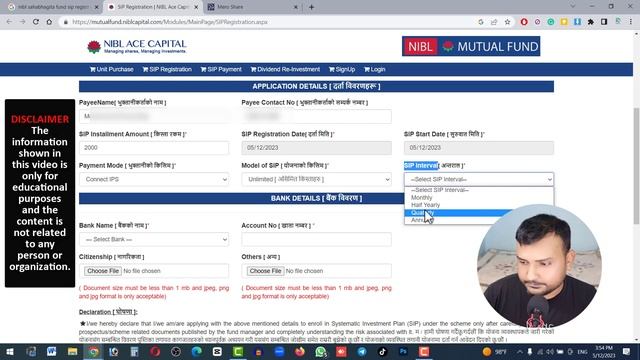Open the Select Bank dropdown

pyautogui.click(x=154, y=239)
